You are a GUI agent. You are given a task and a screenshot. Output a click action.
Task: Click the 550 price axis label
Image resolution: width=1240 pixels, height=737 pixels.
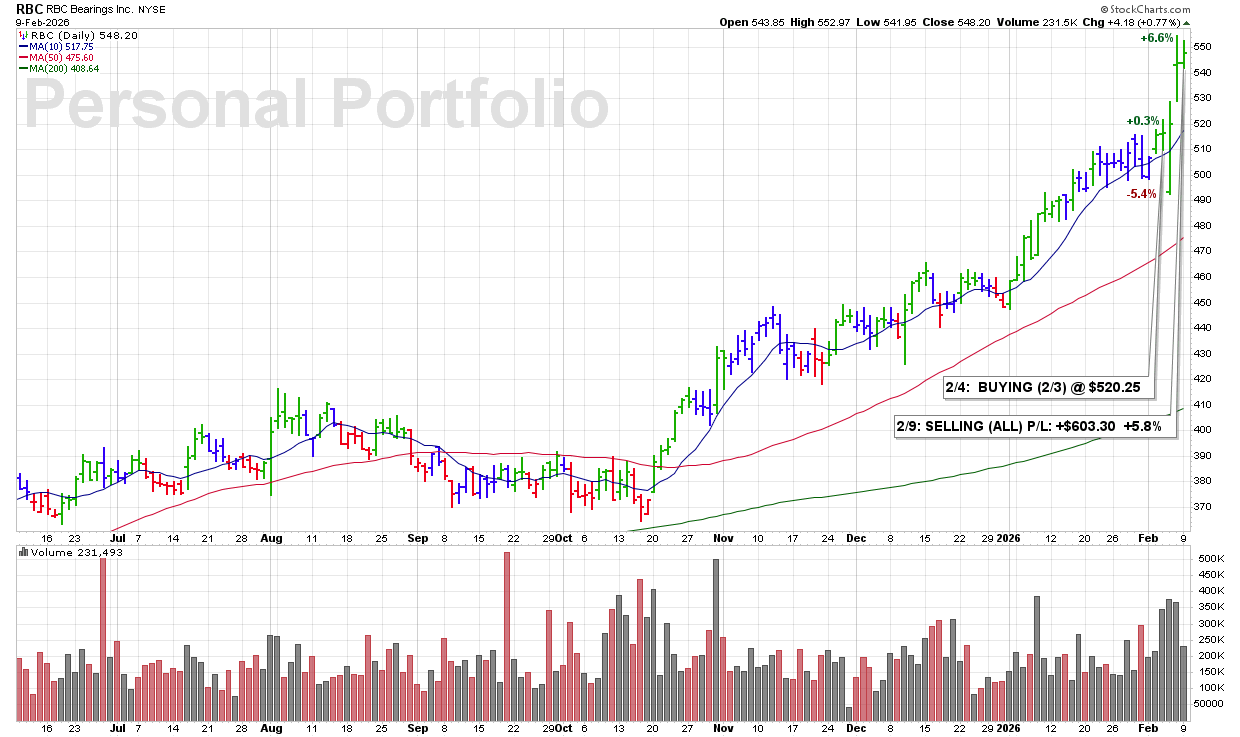tap(1203, 47)
